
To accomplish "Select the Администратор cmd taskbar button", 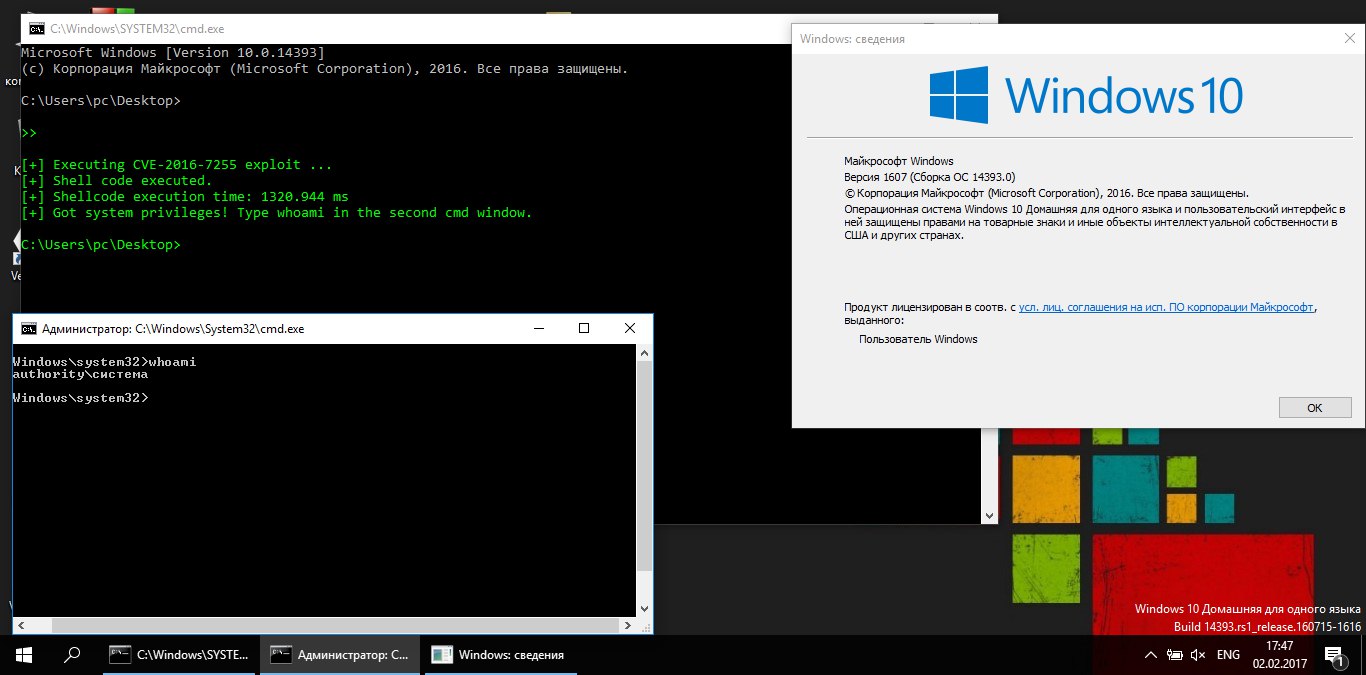I will [340, 655].
